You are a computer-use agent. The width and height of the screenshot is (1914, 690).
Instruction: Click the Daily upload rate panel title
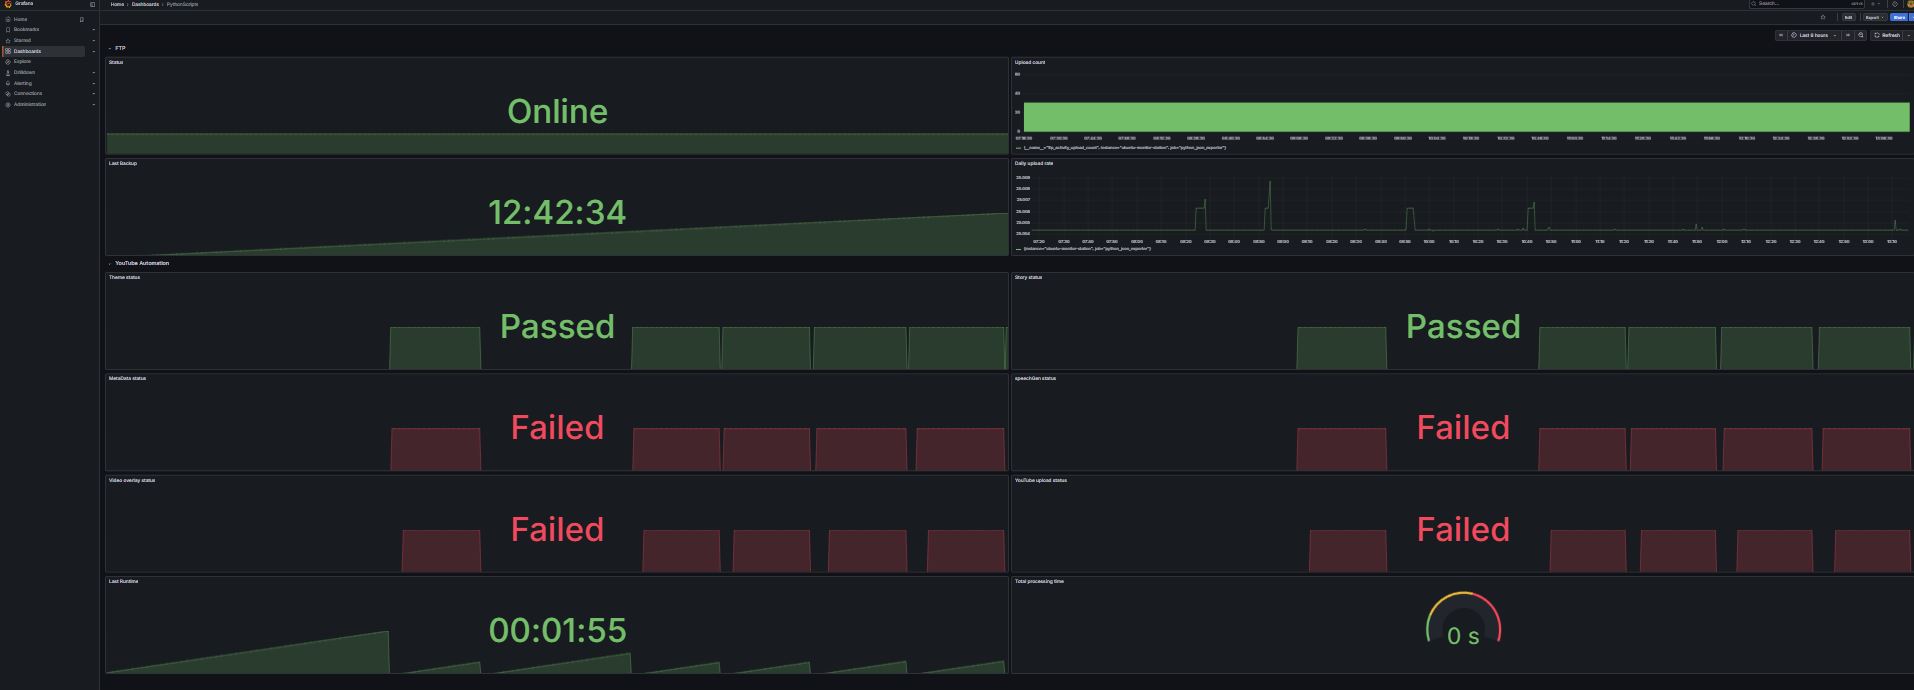[x=1034, y=163]
